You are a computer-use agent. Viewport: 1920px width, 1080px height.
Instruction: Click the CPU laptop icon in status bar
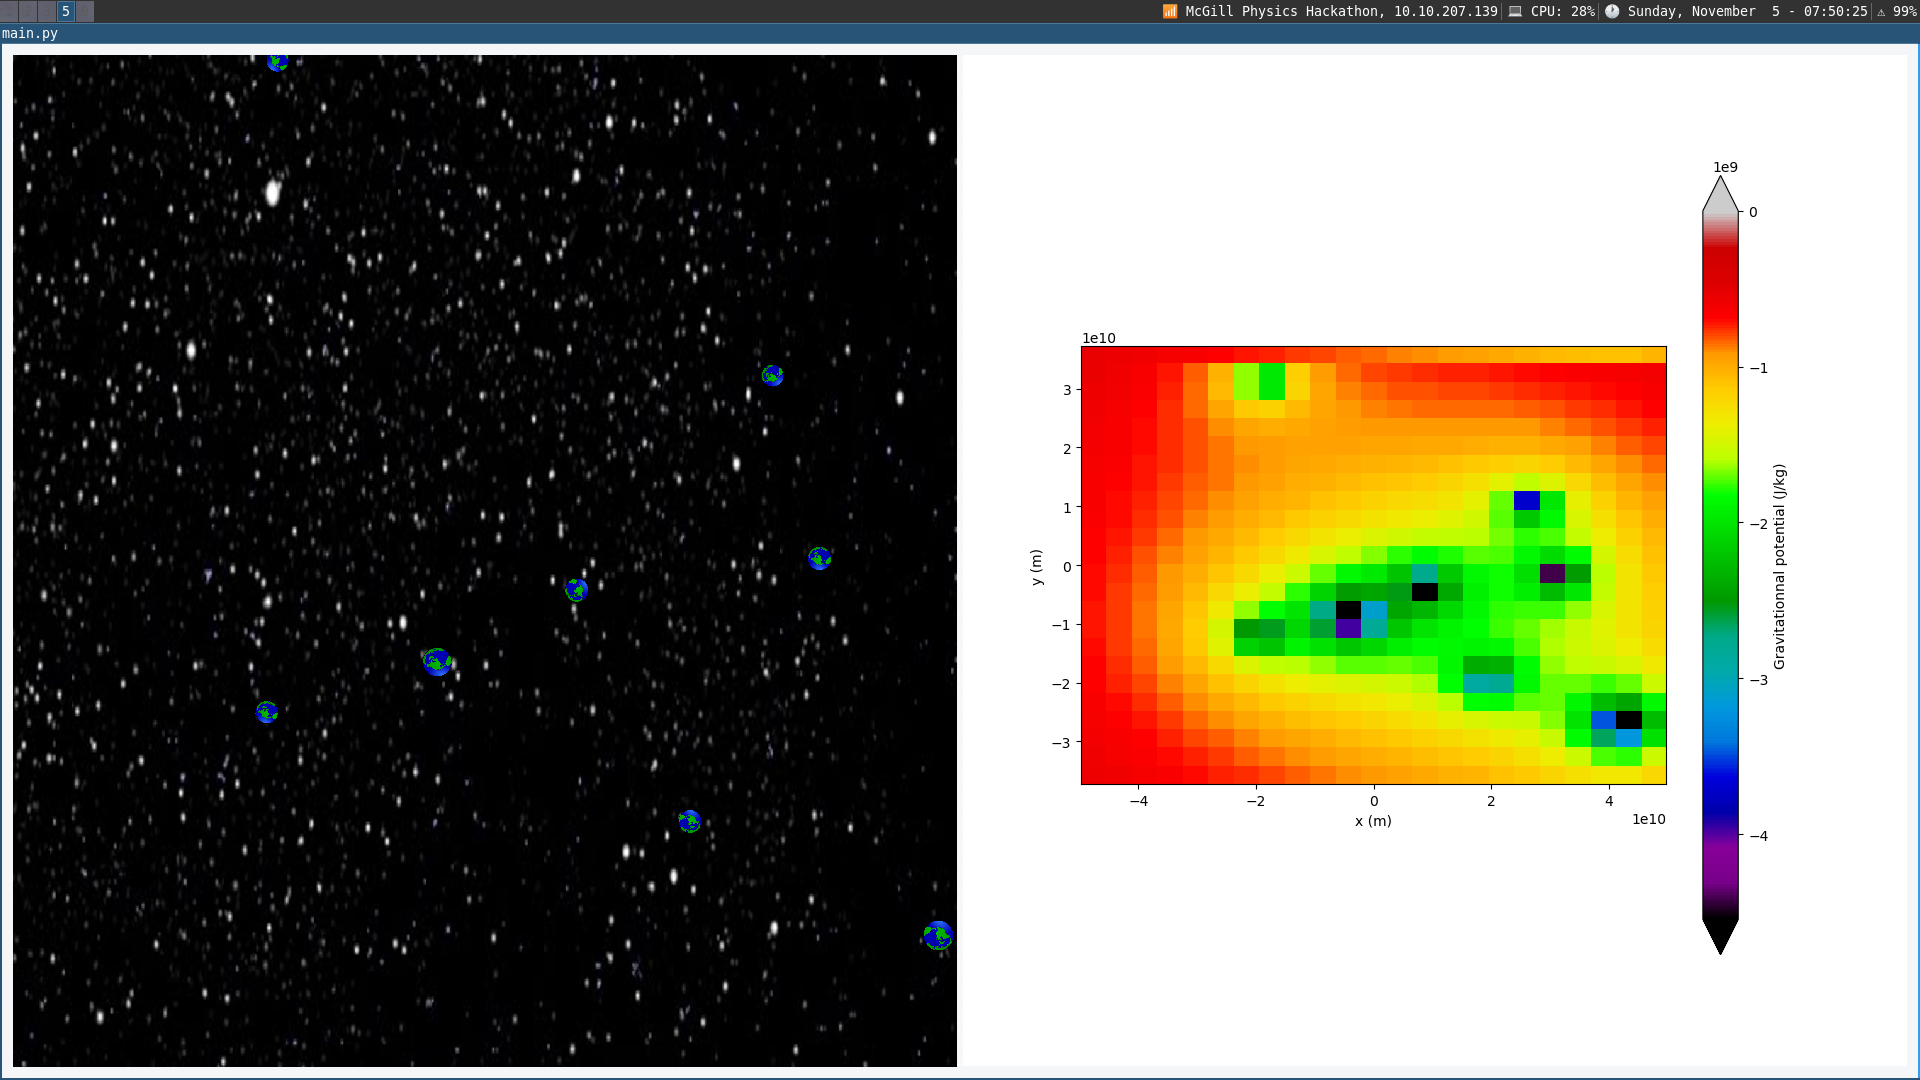tap(1515, 11)
